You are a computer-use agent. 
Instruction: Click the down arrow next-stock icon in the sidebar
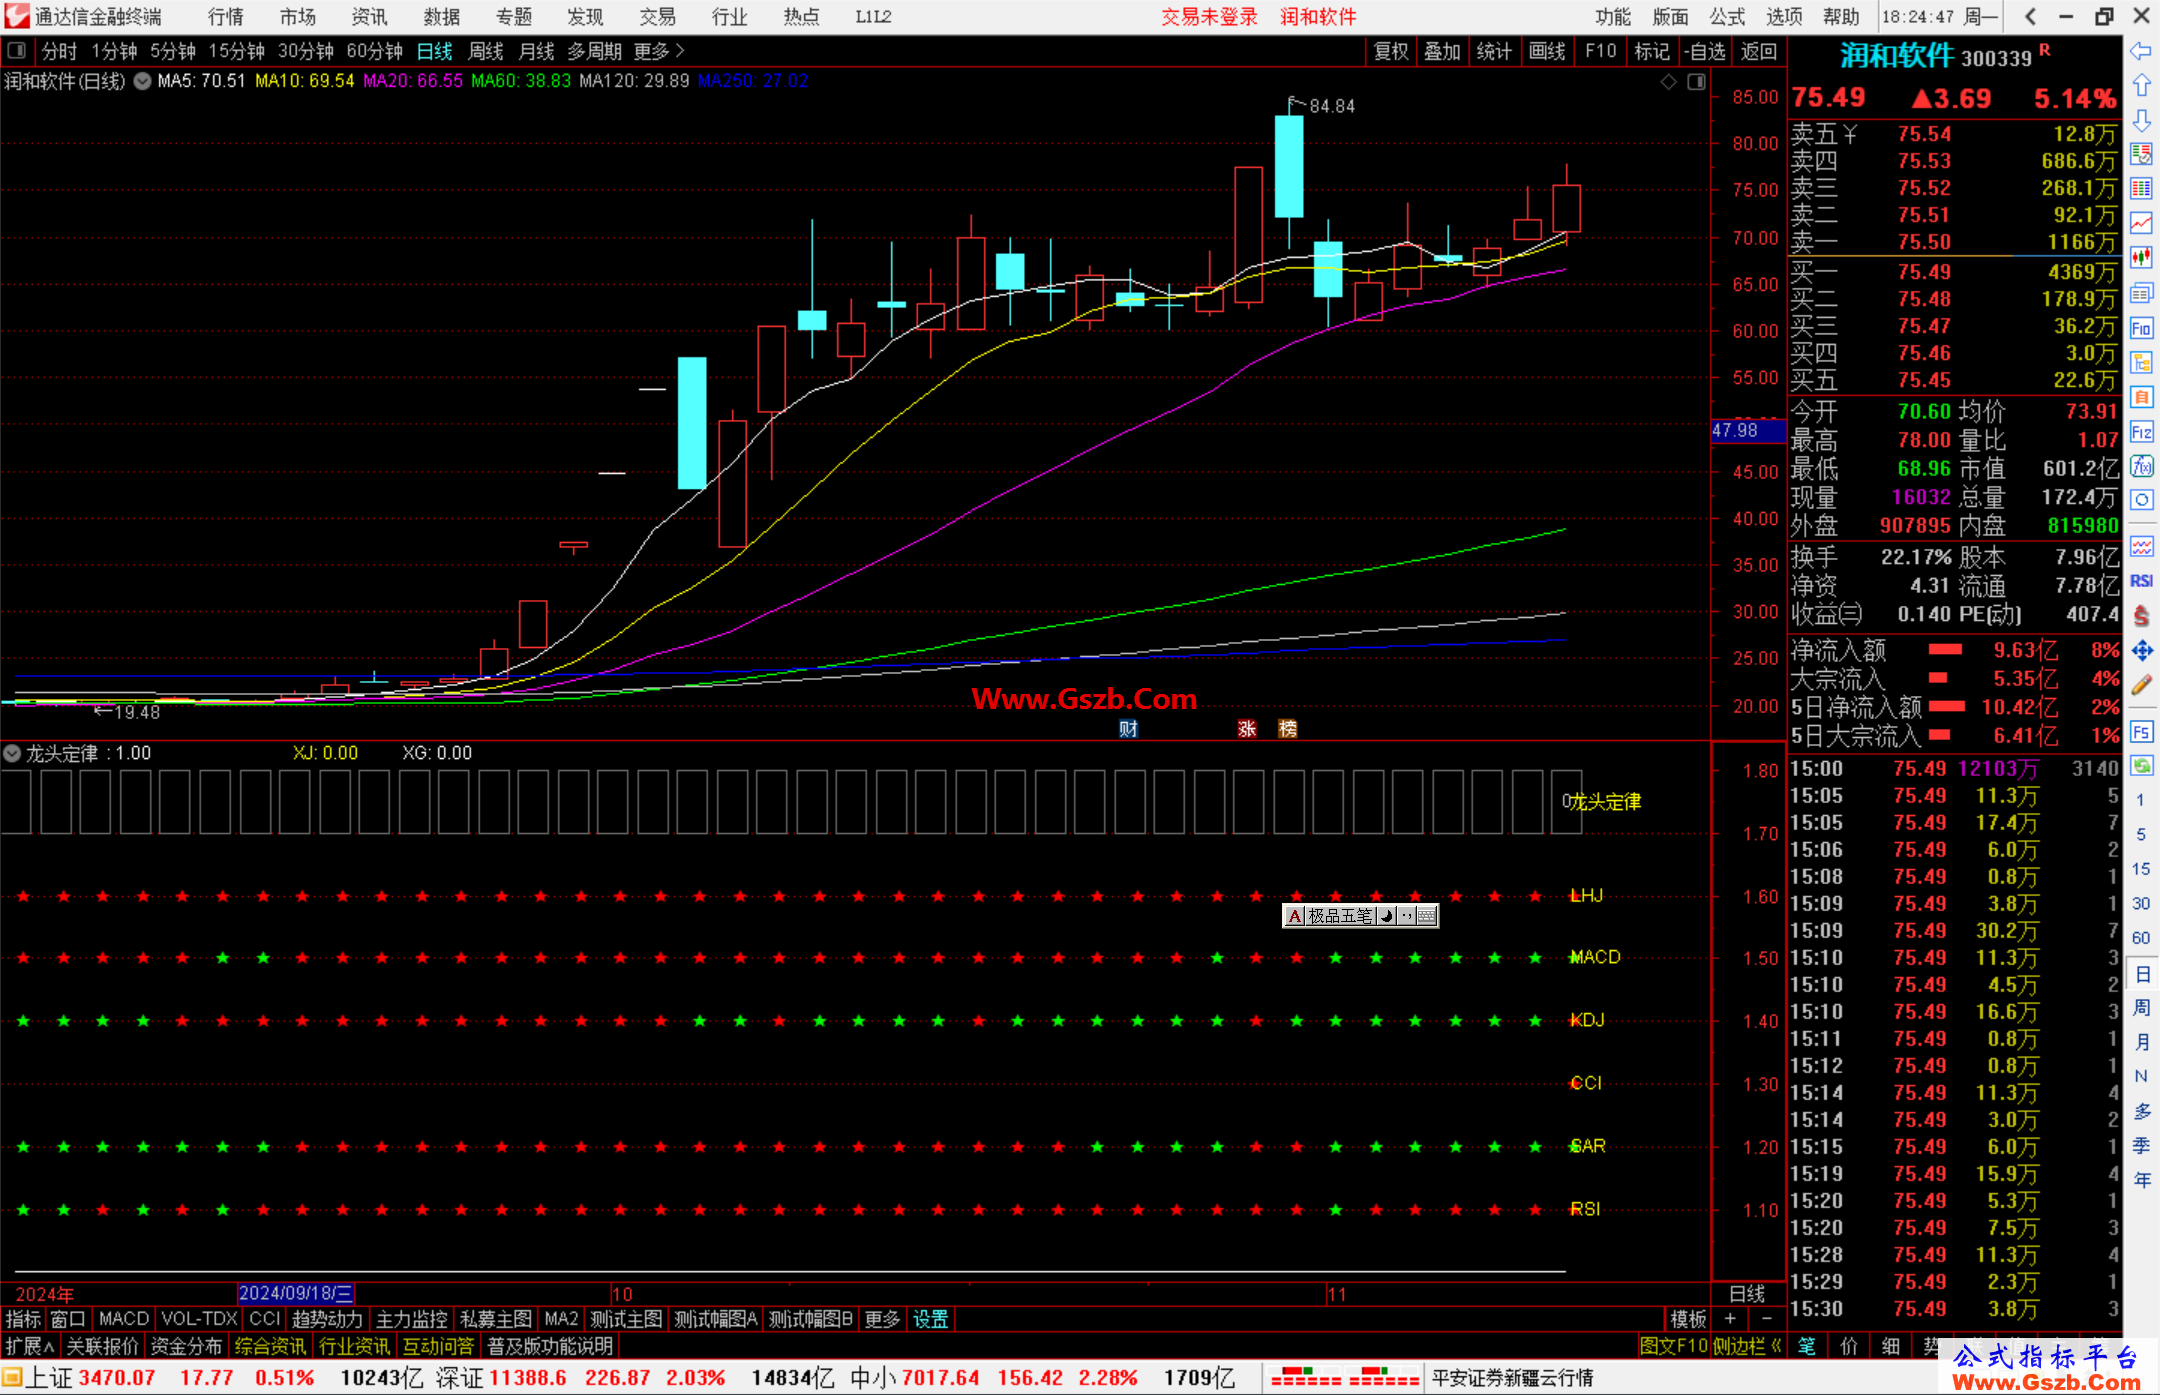click(2141, 120)
